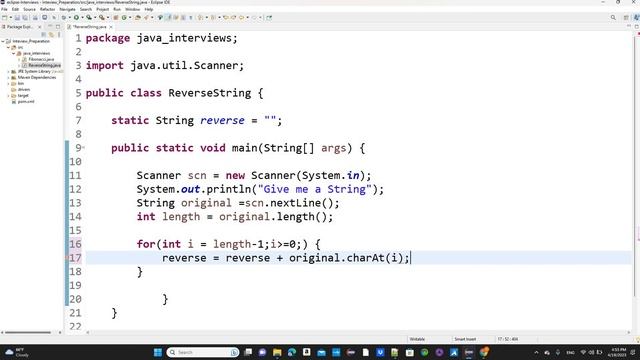The height and width of the screenshot is (360, 640).
Task: Open Microsoft Edge from the taskbar
Action: (292, 352)
